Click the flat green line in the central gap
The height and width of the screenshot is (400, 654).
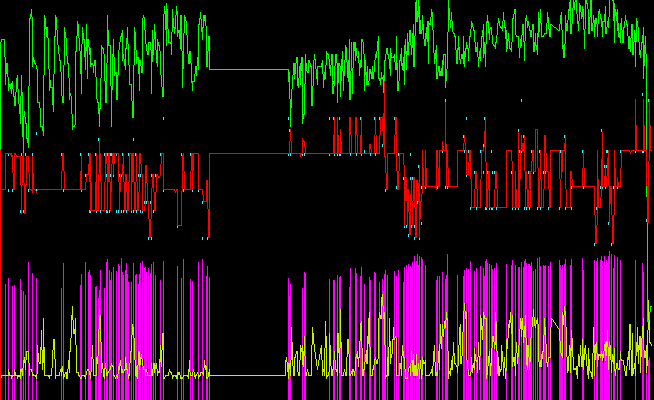click(248, 69)
